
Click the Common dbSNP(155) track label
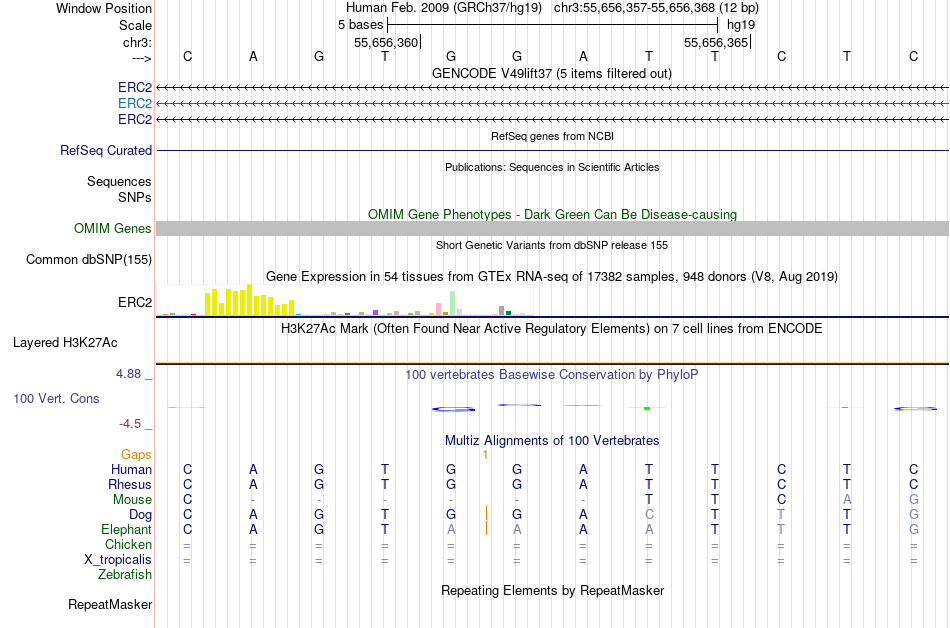89,259
